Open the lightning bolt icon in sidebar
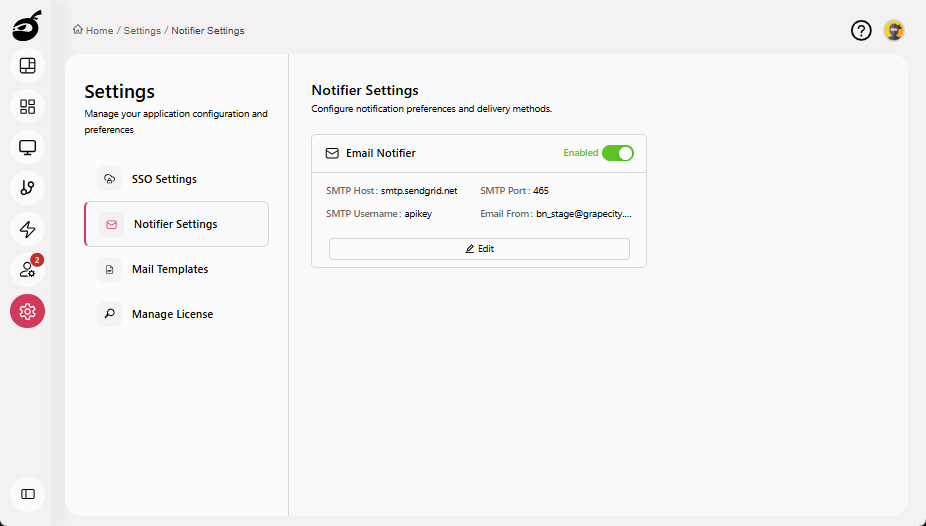 point(28,229)
